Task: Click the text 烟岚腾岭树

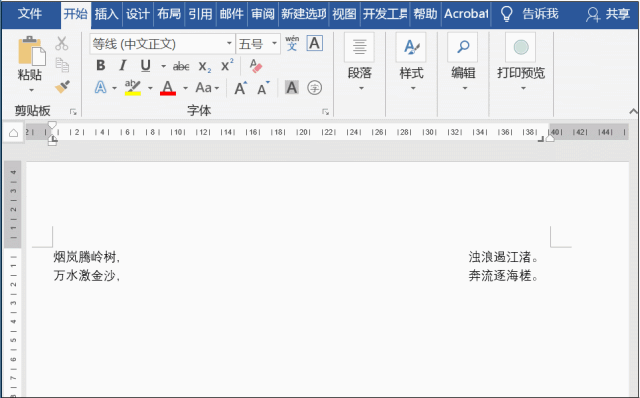Action: pyautogui.click(x=85, y=257)
